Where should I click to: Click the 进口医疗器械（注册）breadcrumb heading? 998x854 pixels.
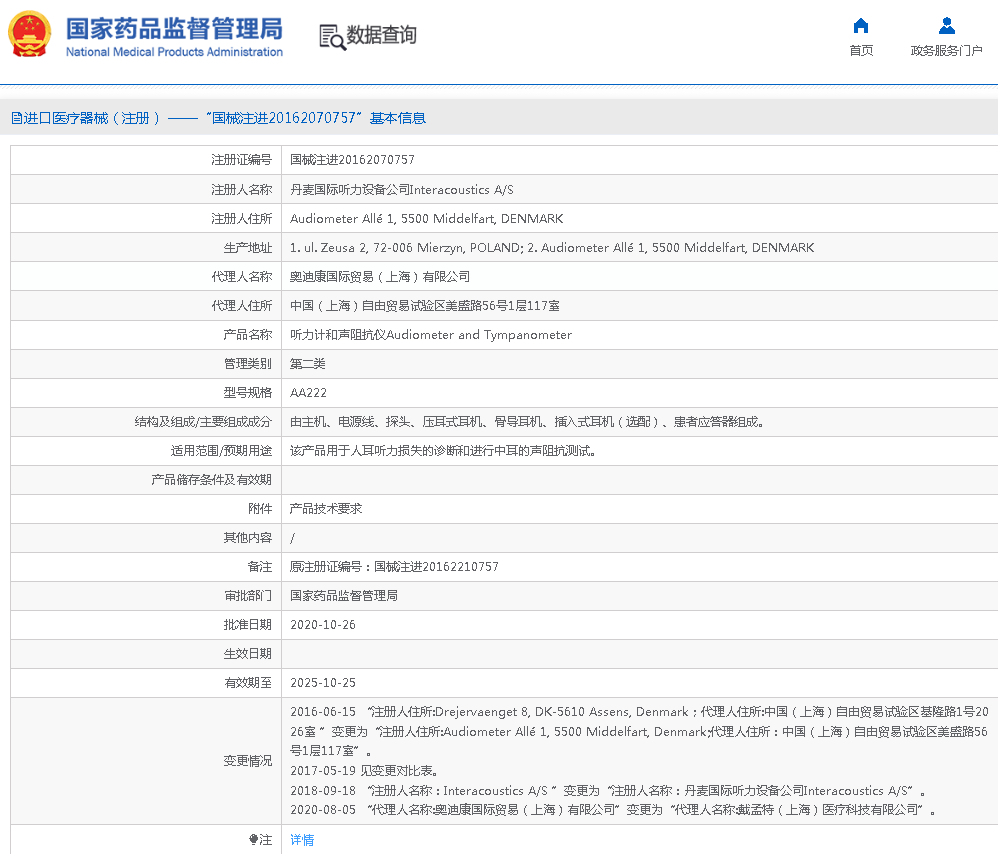pyautogui.click(x=92, y=118)
